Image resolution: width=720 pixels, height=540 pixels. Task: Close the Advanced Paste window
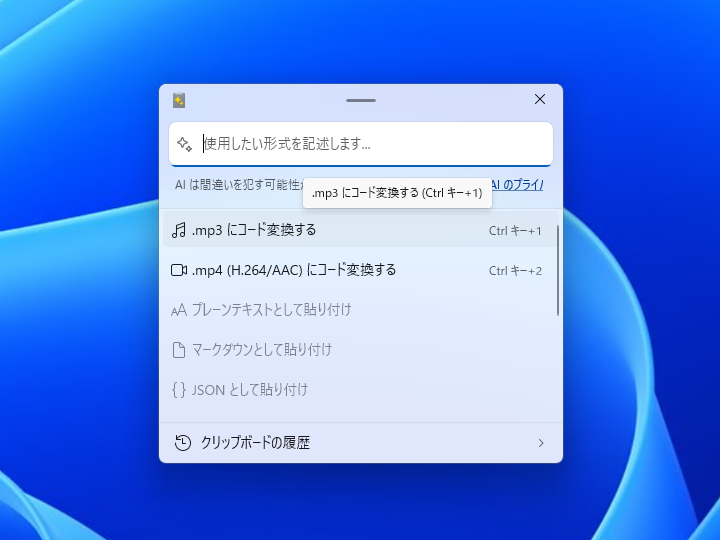click(x=540, y=99)
